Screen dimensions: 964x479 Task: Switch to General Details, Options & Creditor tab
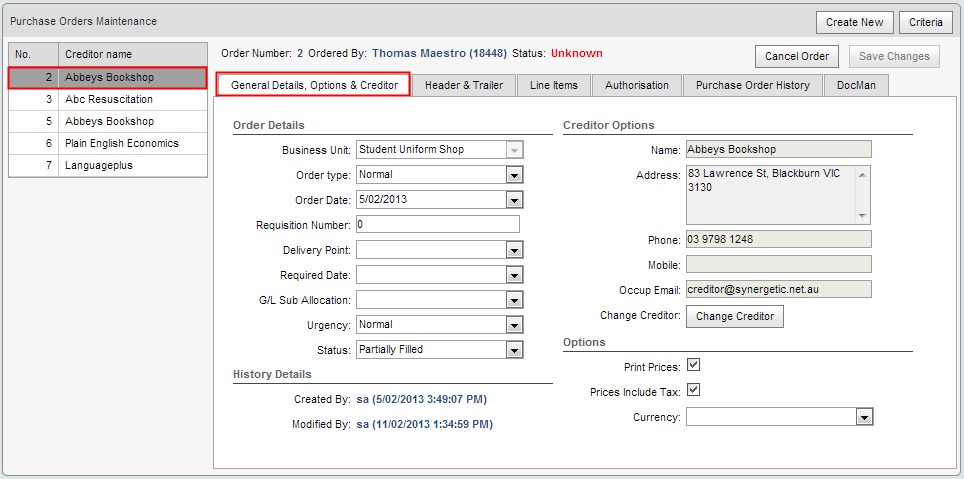pos(314,85)
